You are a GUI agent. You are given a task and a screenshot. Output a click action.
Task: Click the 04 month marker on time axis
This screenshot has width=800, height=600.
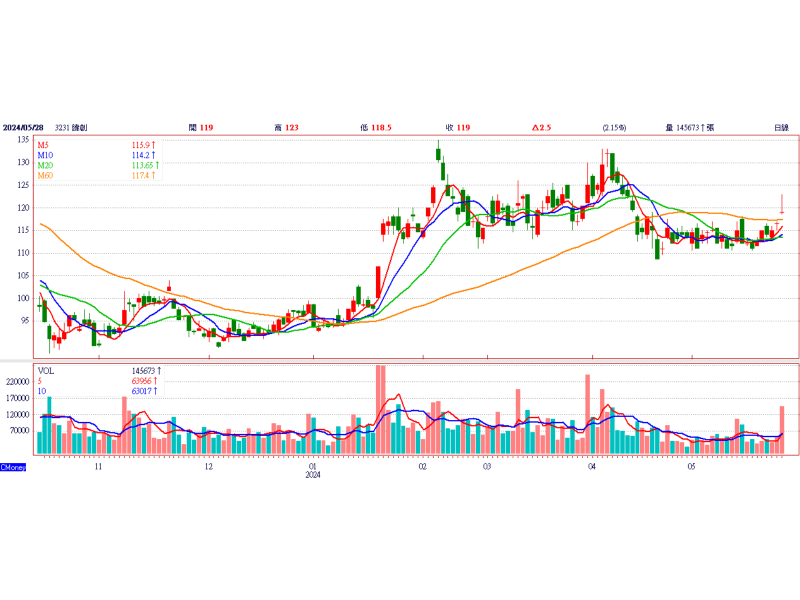click(x=592, y=467)
